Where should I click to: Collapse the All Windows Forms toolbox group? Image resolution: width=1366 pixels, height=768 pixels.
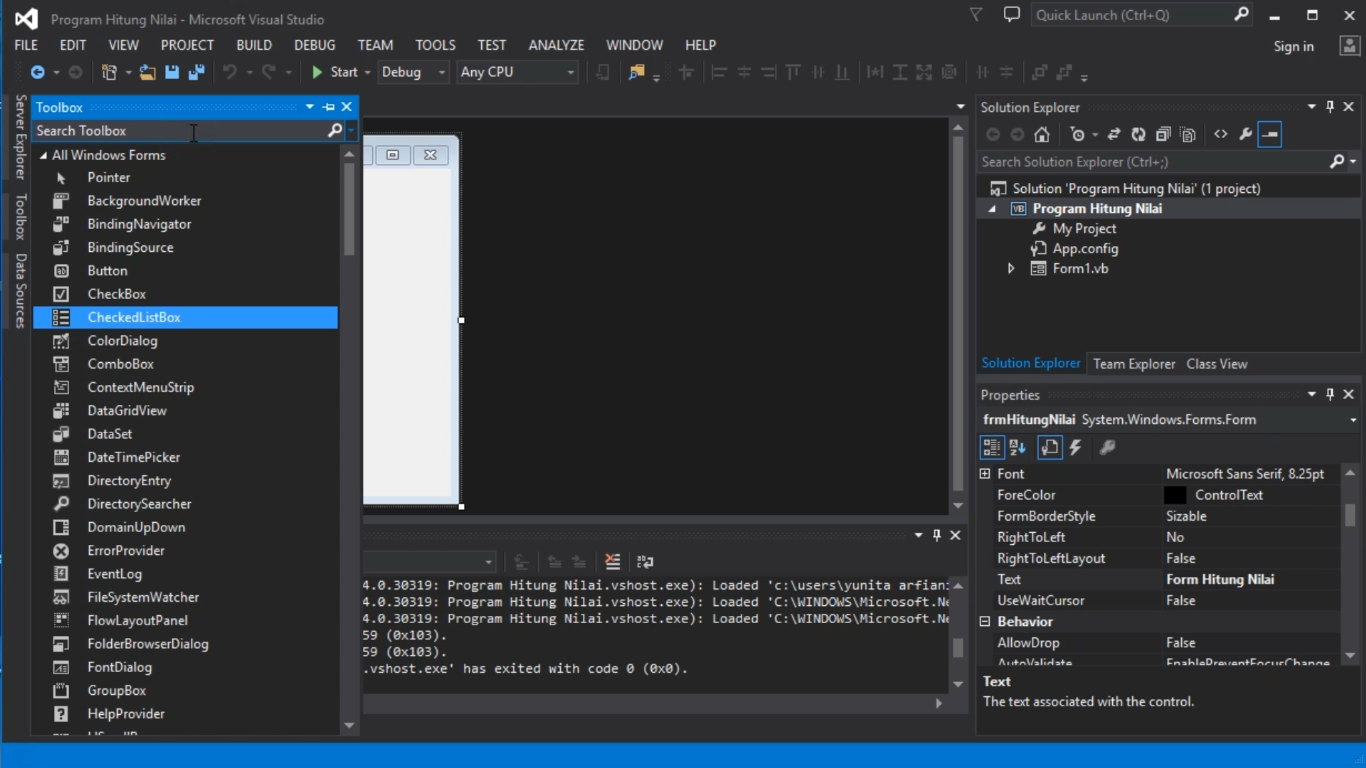43,156
